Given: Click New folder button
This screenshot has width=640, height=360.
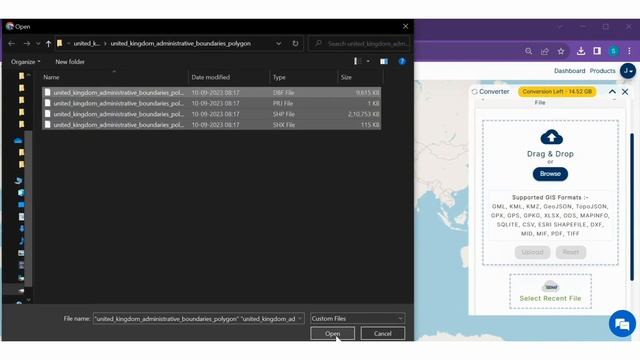Looking at the screenshot, I should [x=70, y=62].
